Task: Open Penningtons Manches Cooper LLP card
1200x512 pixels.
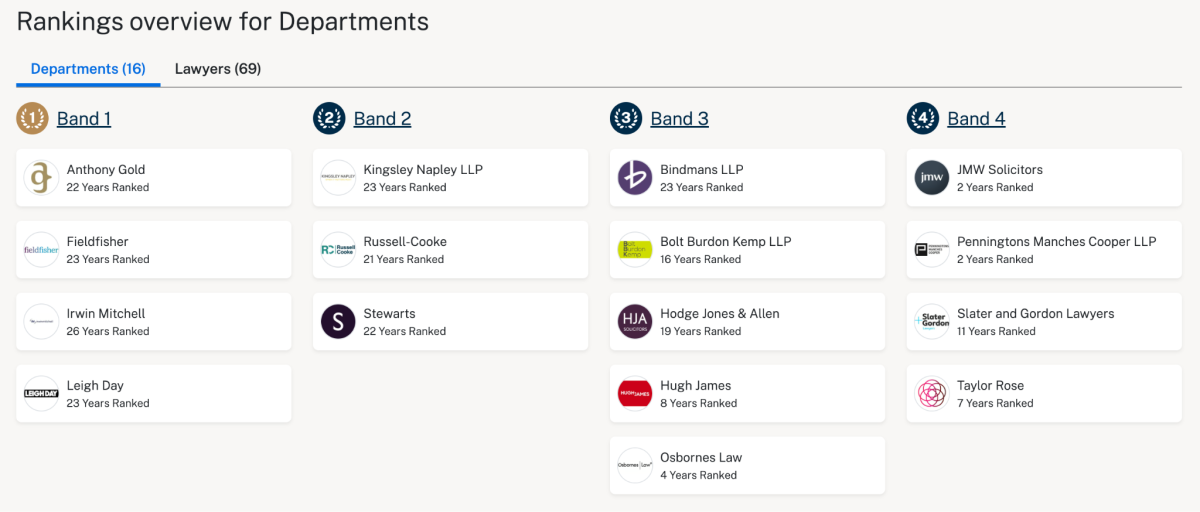Action: 1044,250
